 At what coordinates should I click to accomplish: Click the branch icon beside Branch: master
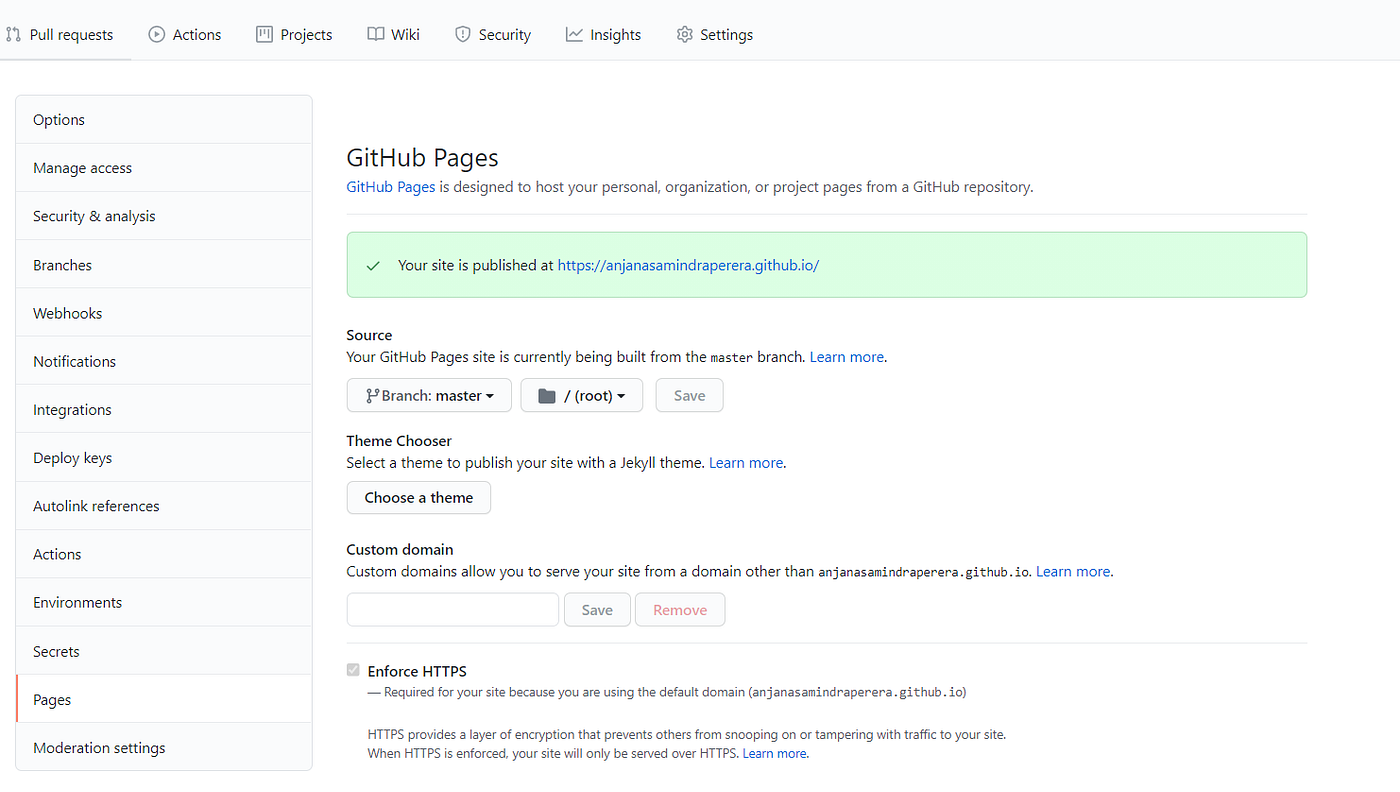pos(375,395)
